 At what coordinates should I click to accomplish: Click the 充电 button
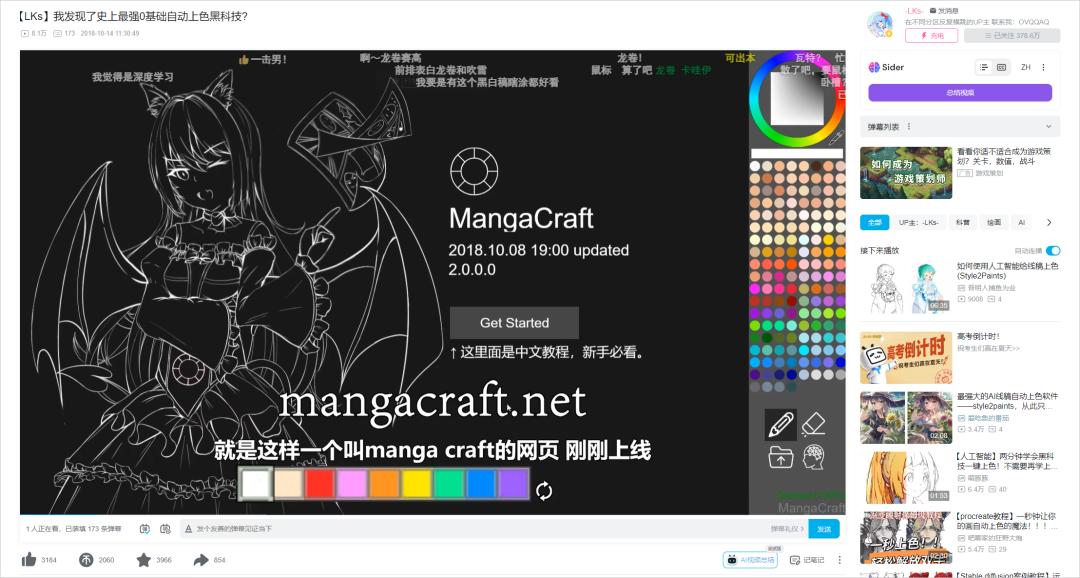pos(931,36)
